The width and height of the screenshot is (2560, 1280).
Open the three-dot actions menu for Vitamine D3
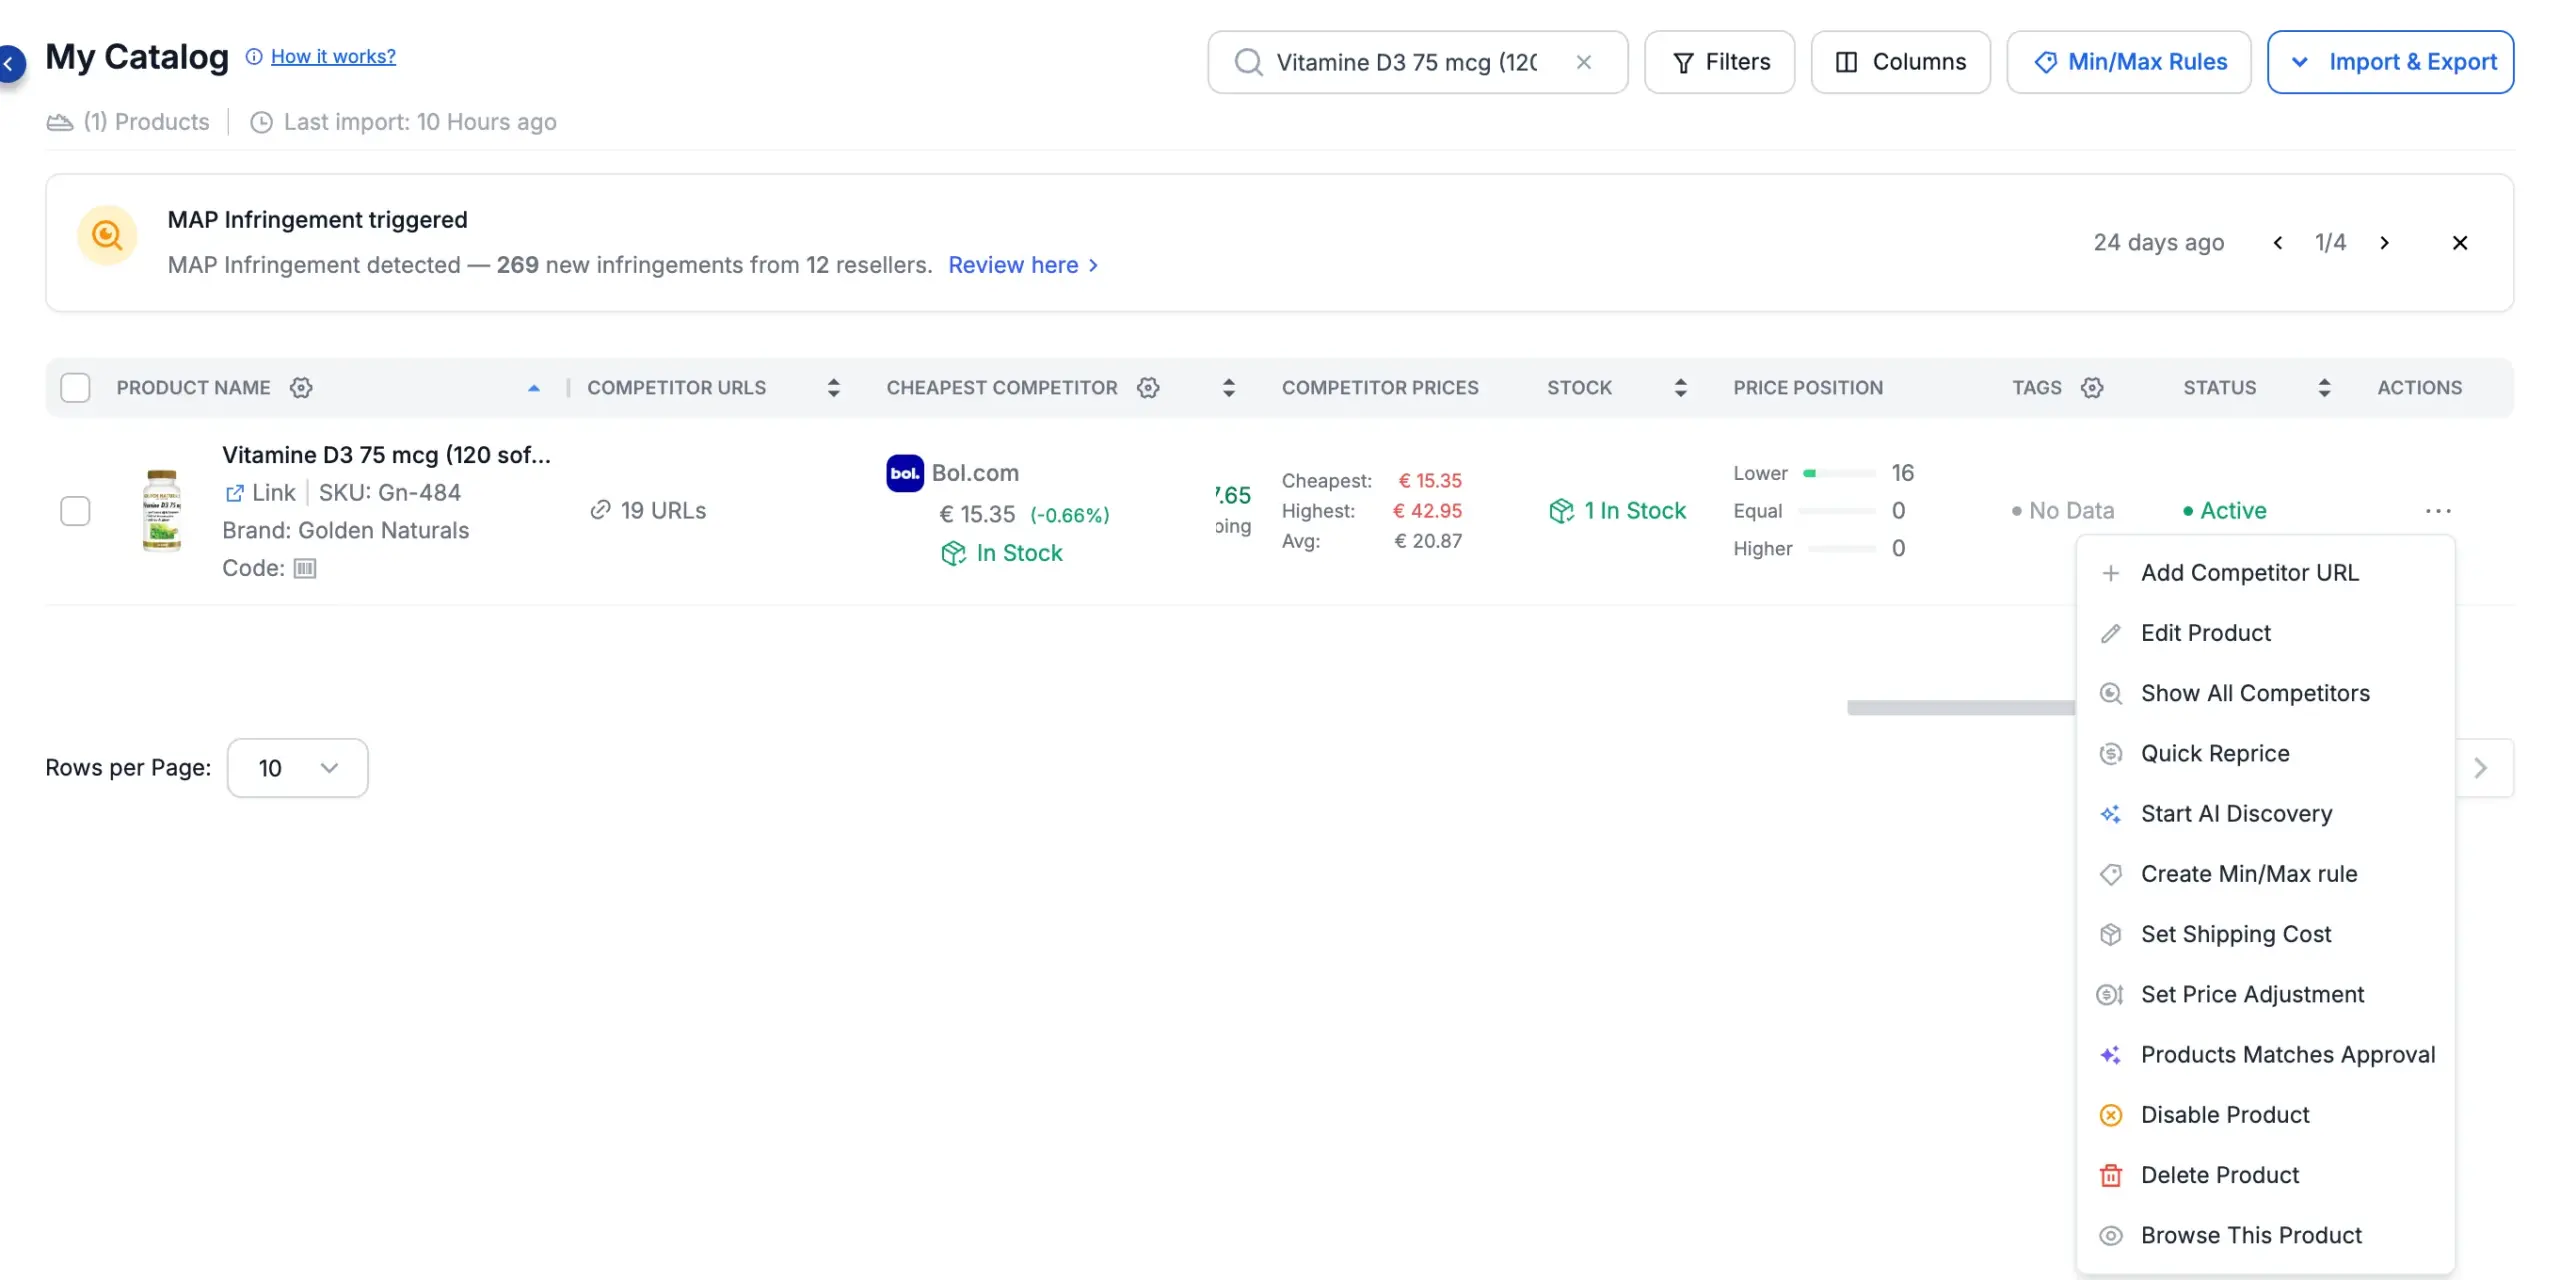click(2438, 511)
